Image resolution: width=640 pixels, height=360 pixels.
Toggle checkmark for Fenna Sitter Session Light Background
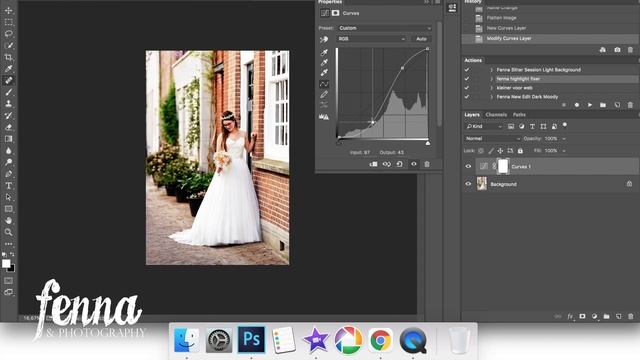click(x=467, y=70)
